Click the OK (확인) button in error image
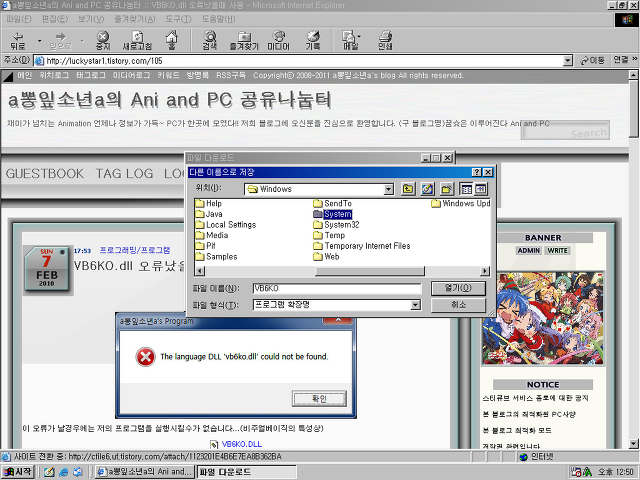The image size is (640, 480). click(319, 398)
